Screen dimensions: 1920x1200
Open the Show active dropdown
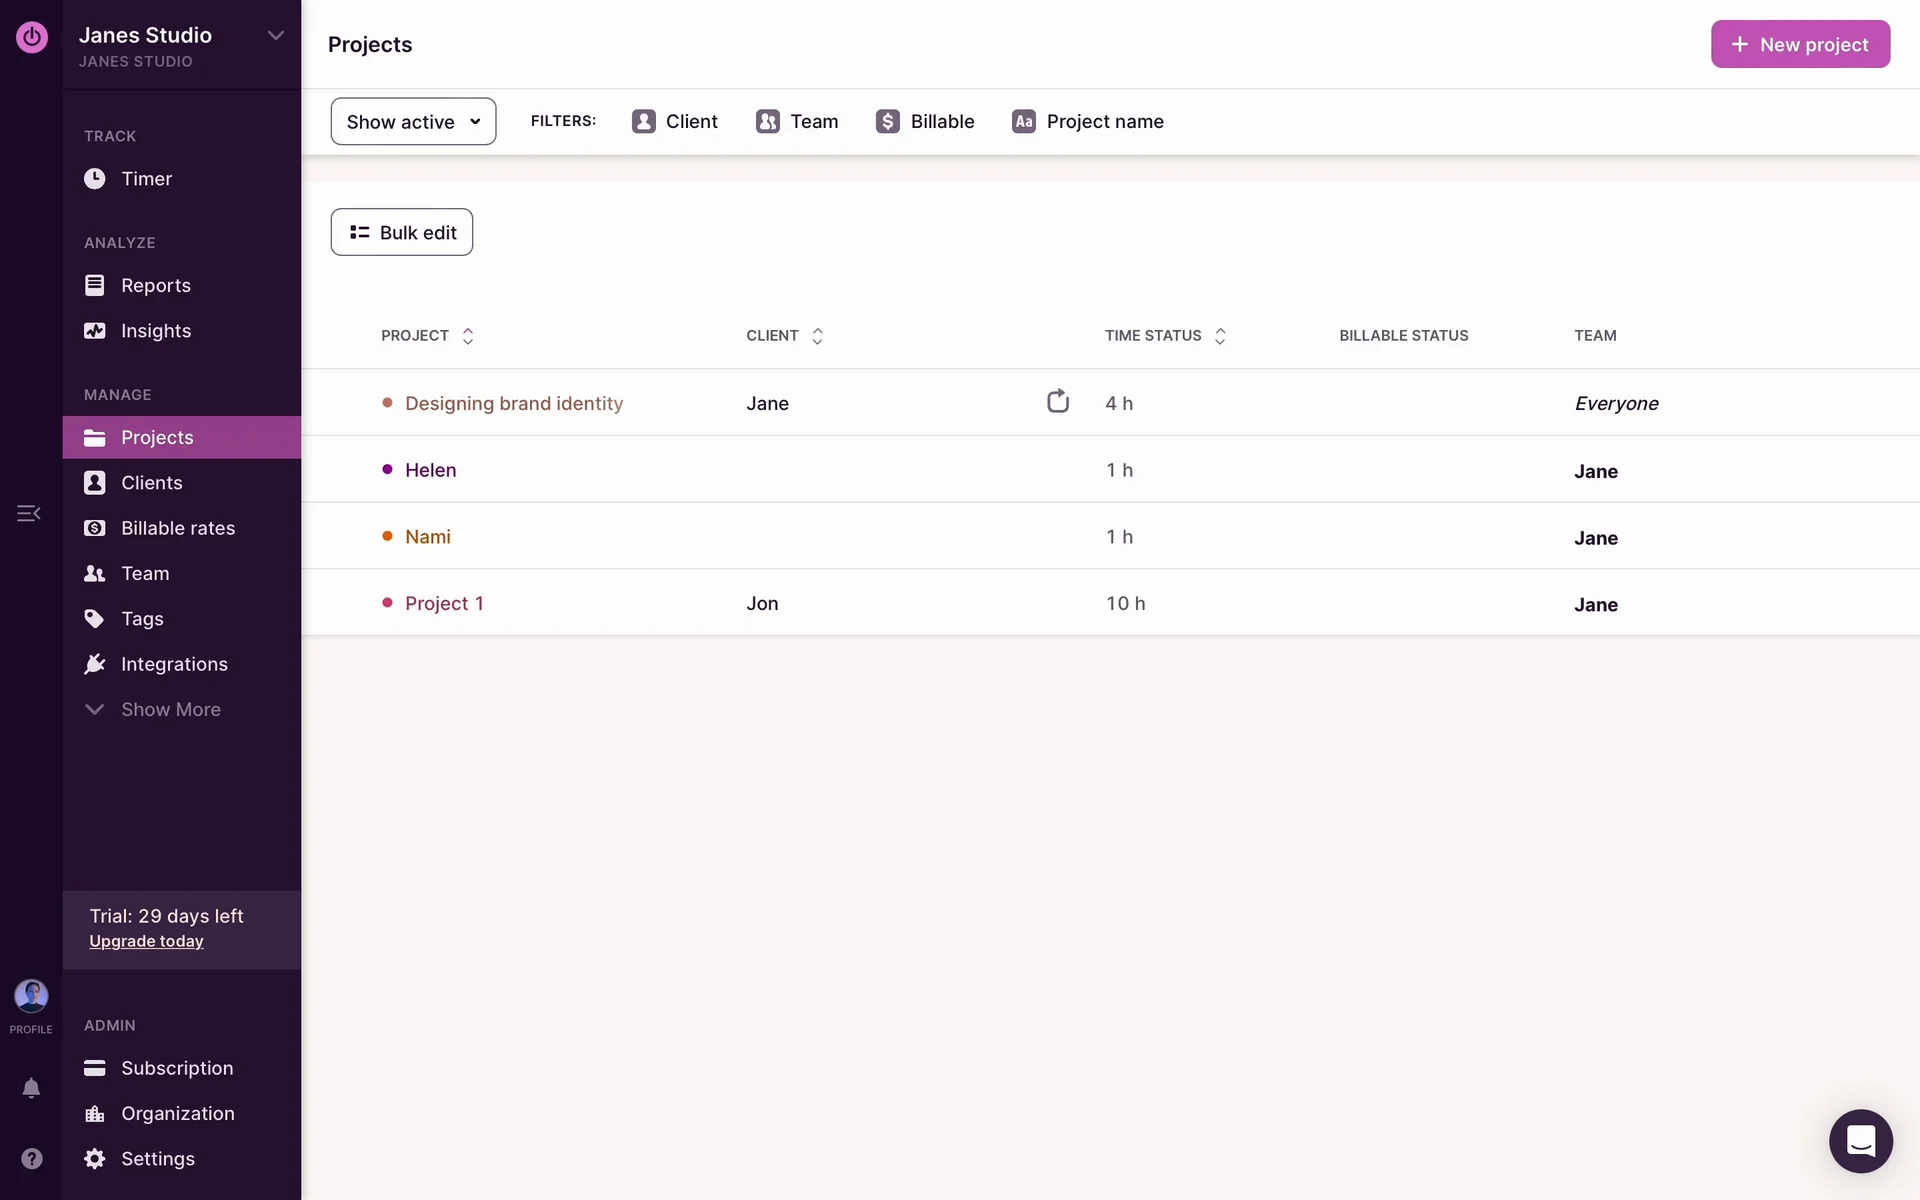coord(413,121)
